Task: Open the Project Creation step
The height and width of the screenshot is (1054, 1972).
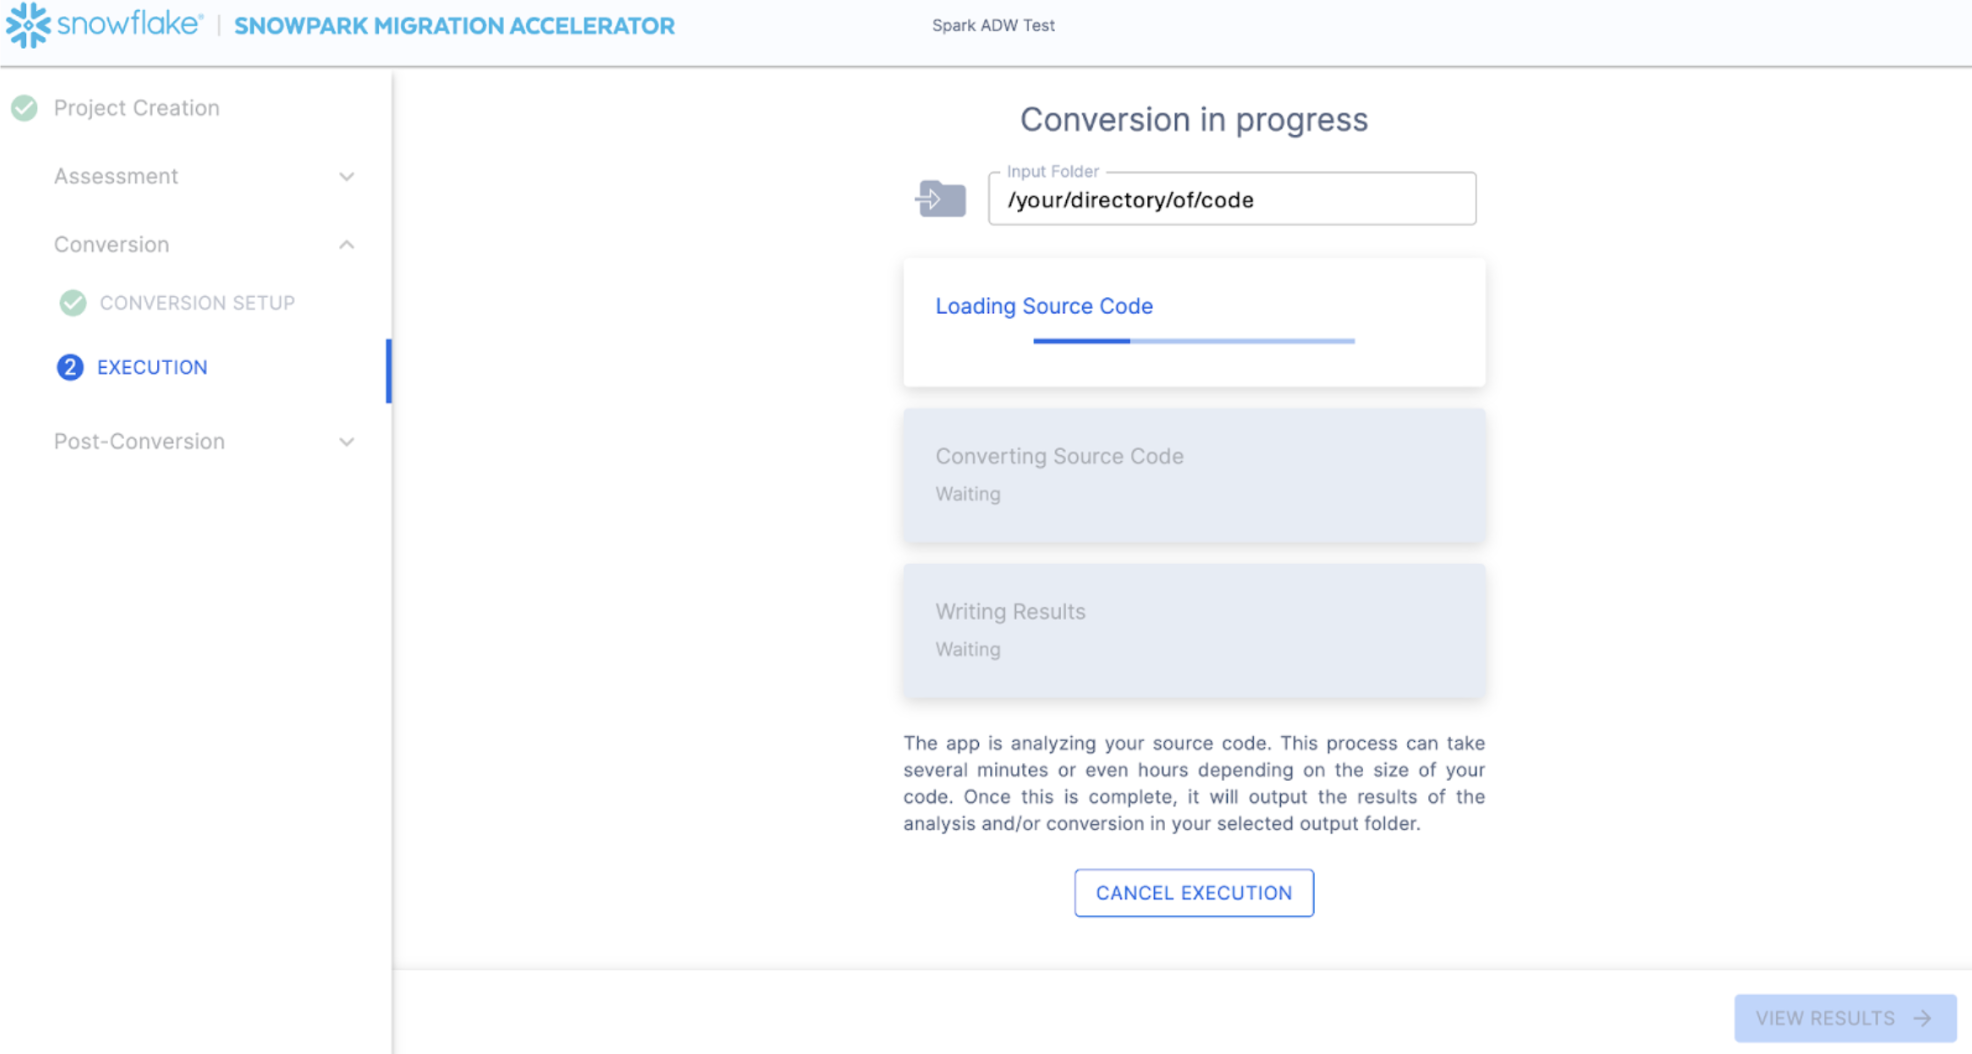Action: [x=136, y=108]
